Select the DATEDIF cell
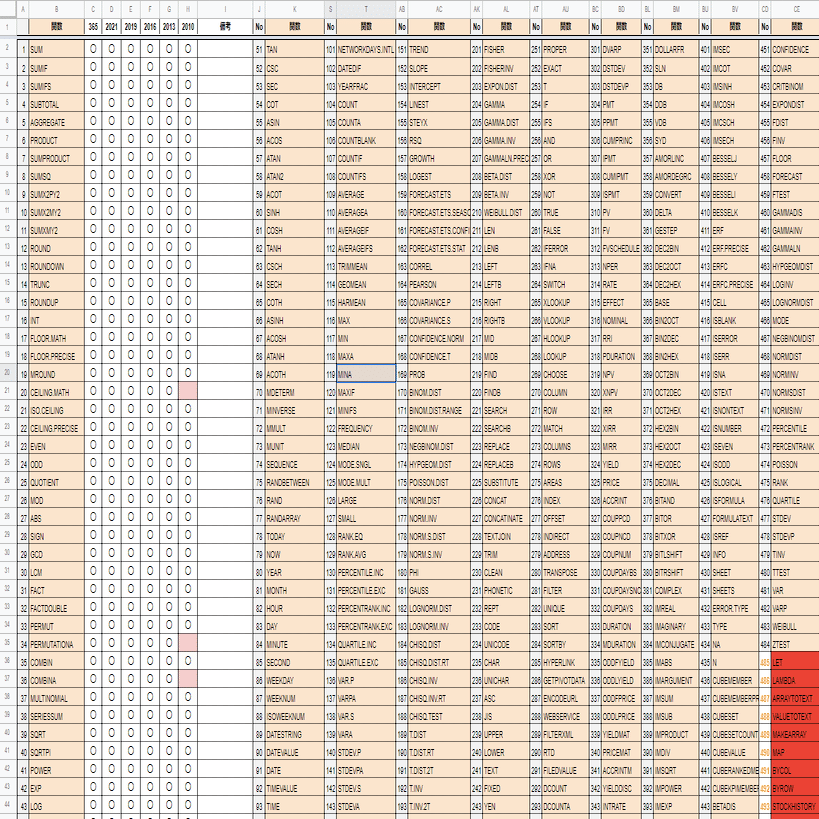Viewport: 819px width, 819px height. (366, 68)
